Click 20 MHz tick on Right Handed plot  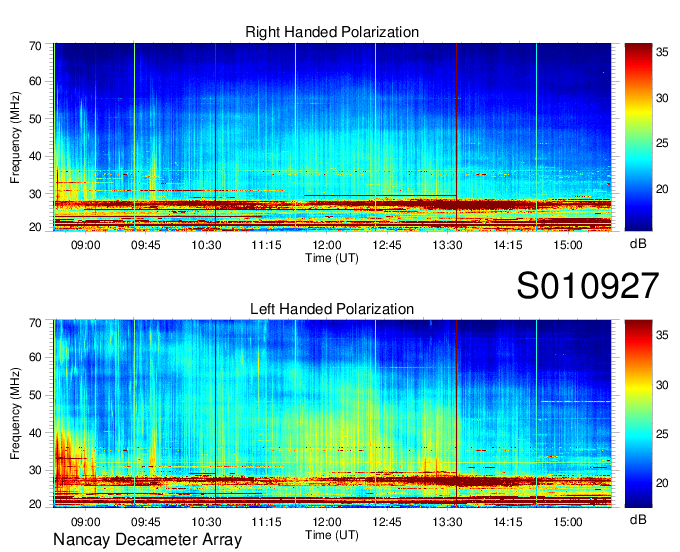point(35,227)
